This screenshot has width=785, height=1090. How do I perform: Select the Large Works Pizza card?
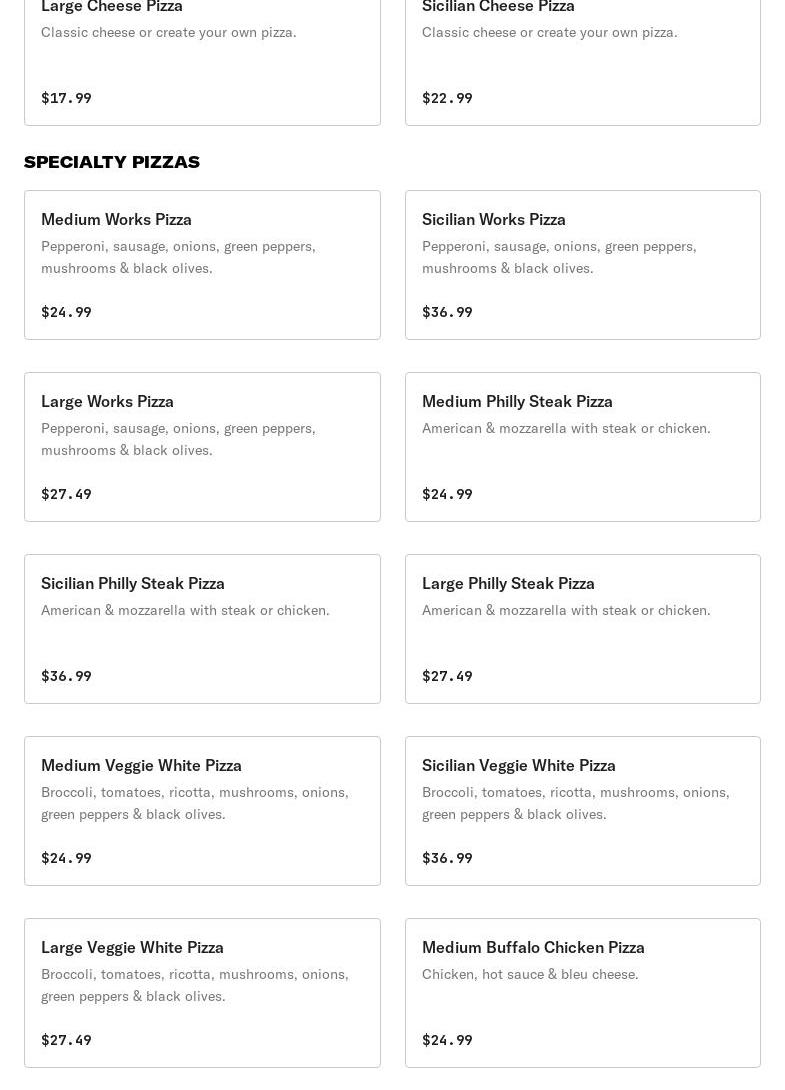(202, 447)
